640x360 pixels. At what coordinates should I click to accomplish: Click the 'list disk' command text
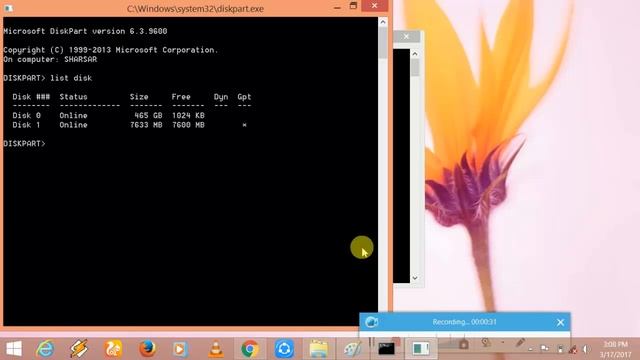(71, 78)
